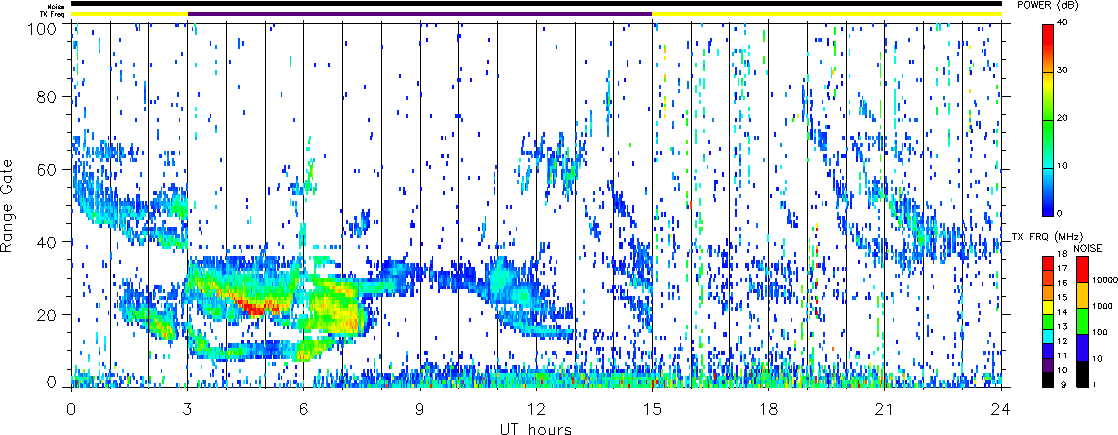Click the 6 tick on the UT hours axis

[304, 409]
